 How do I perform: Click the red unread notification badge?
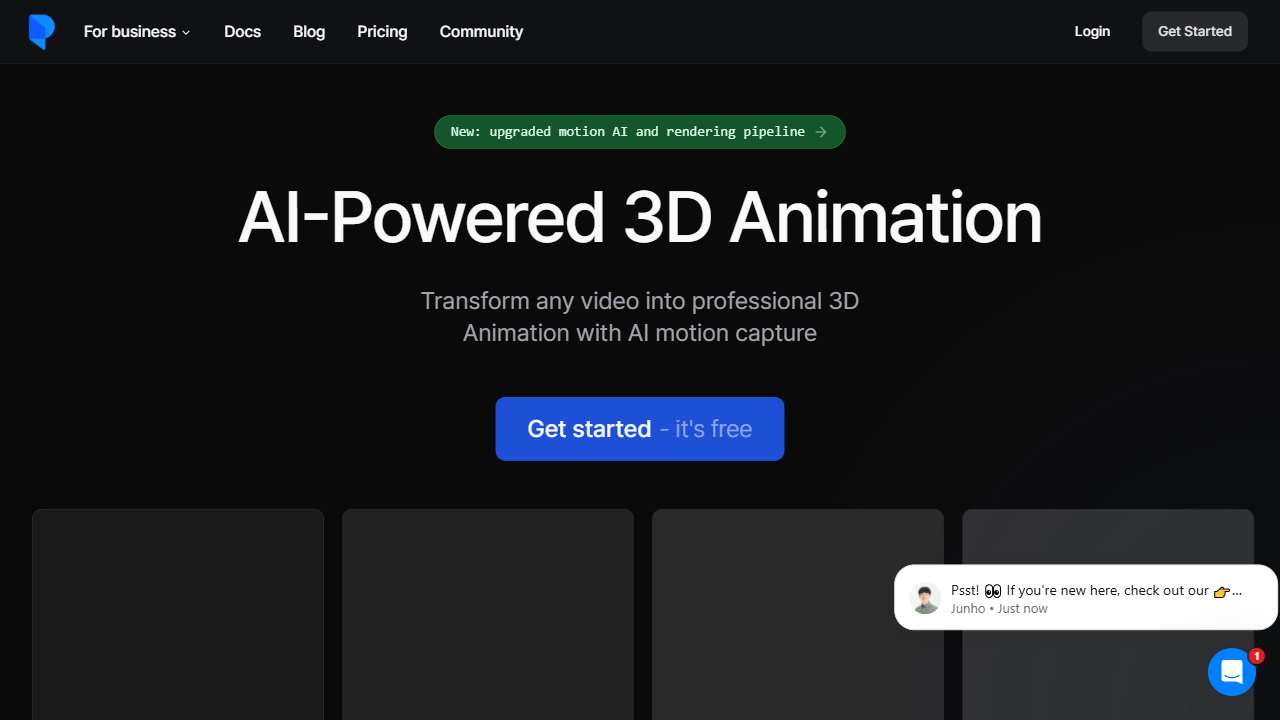point(1256,656)
